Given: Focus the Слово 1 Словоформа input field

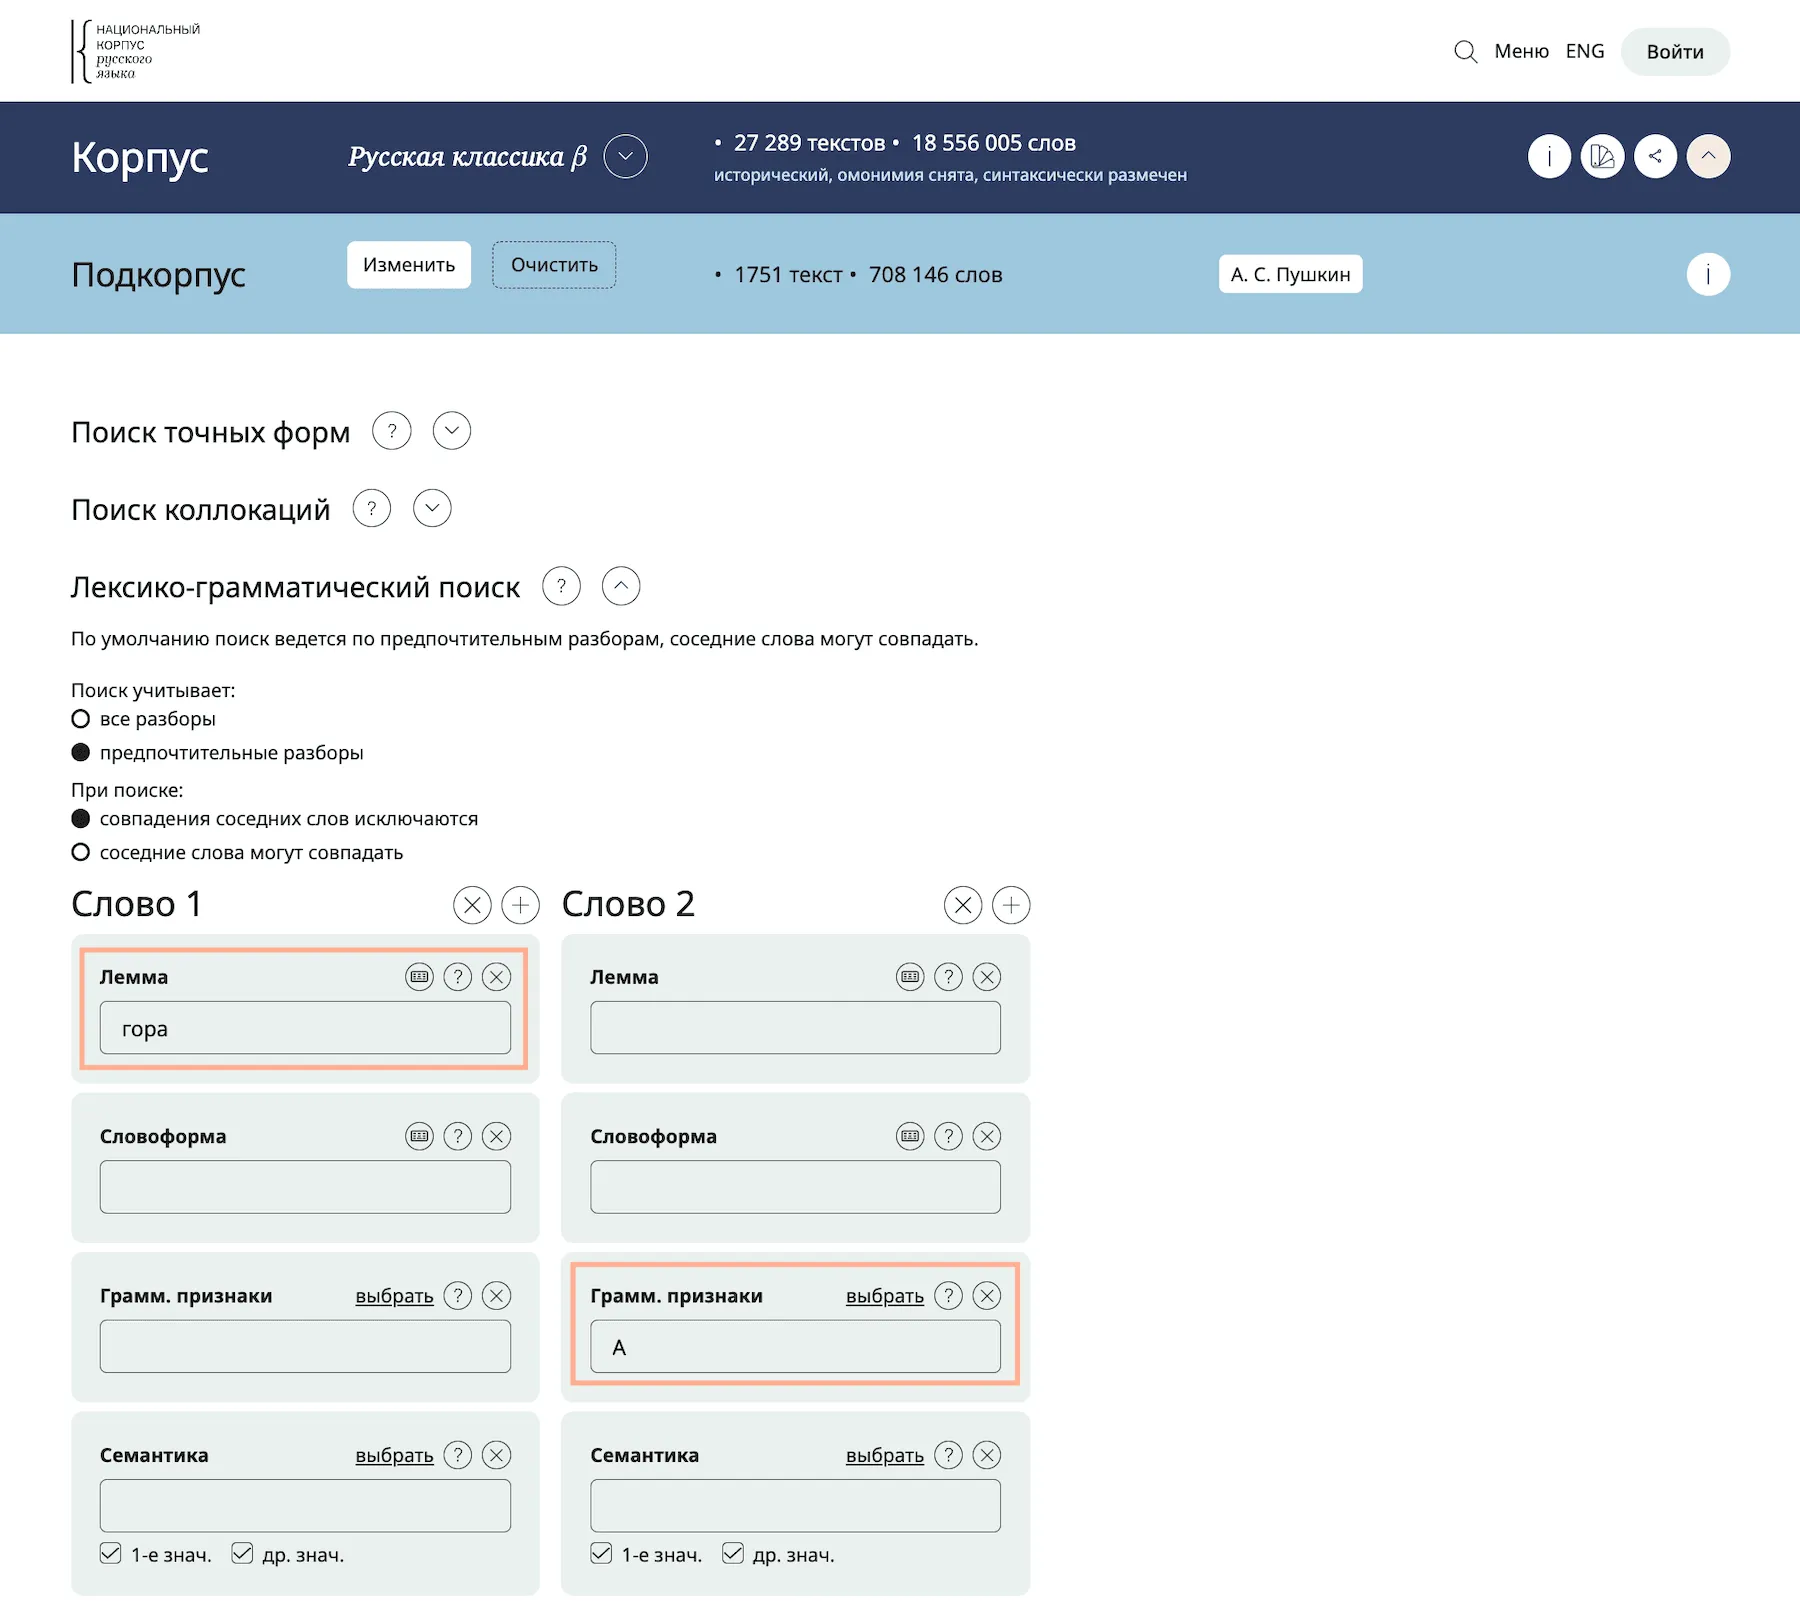Looking at the screenshot, I should click(x=305, y=1187).
